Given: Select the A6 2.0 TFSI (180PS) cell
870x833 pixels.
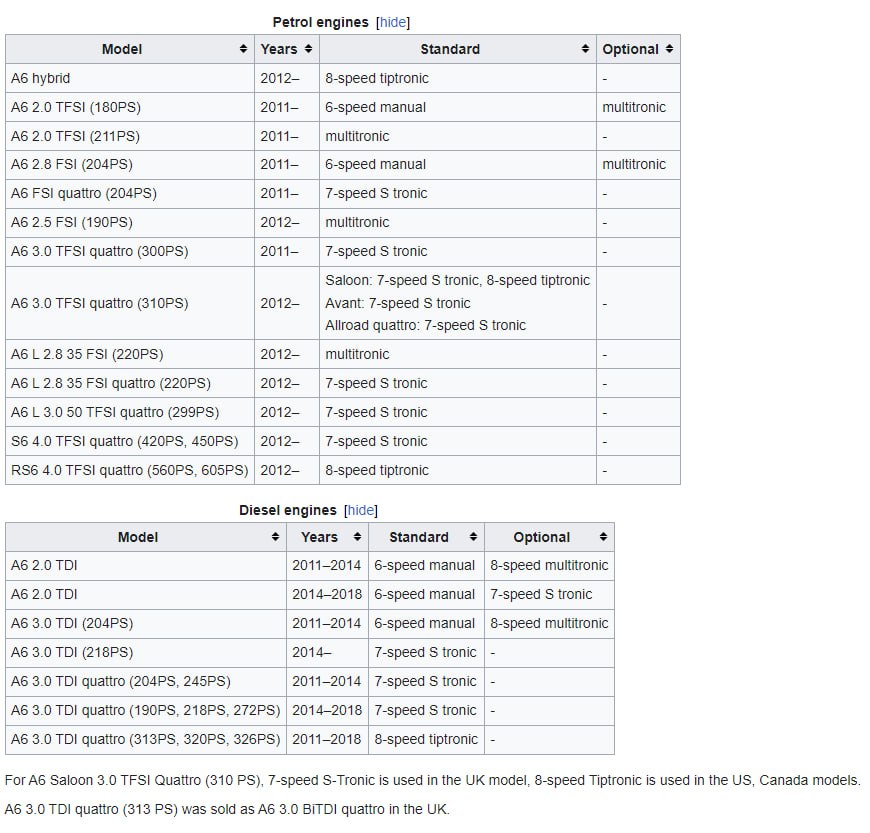Looking at the screenshot, I should (130, 107).
